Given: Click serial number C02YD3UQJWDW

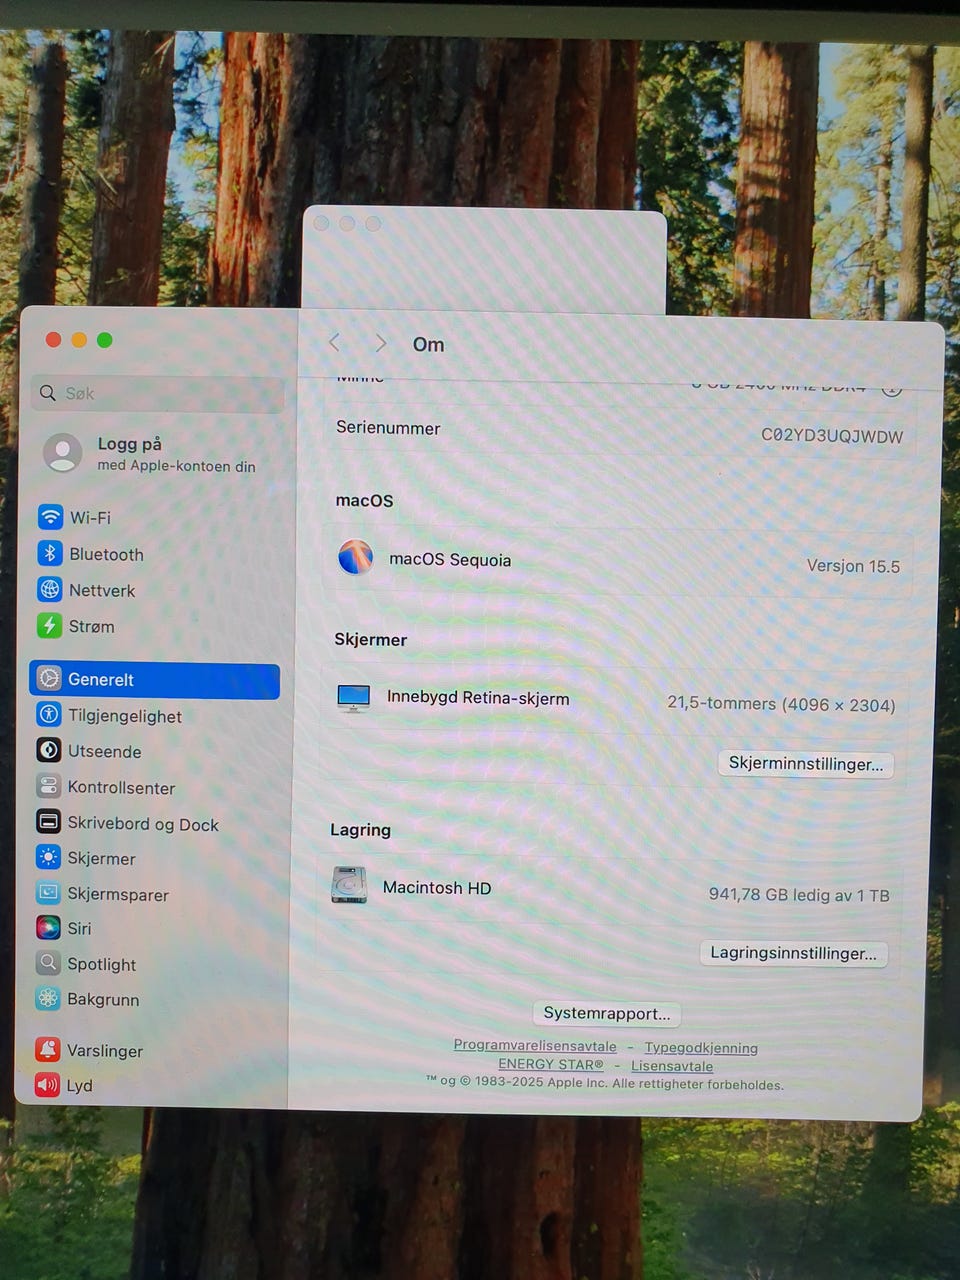Looking at the screenshot, I should 832,436.
